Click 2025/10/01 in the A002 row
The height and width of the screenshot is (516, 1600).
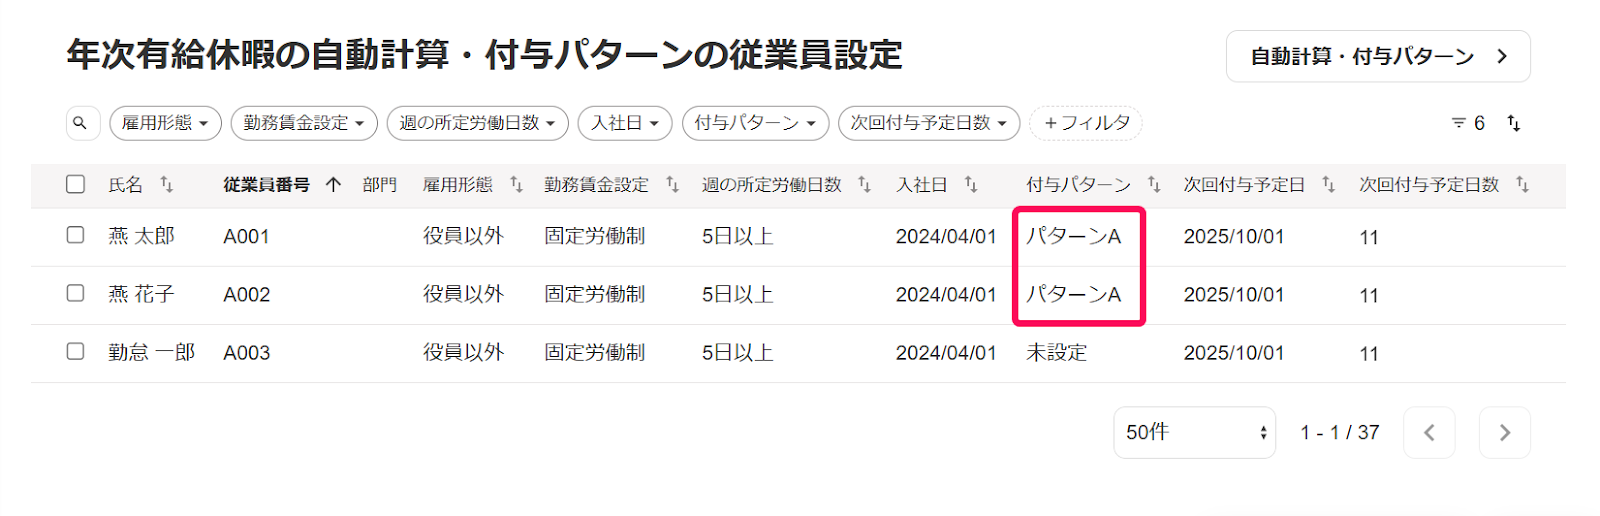coord(1234,295)
